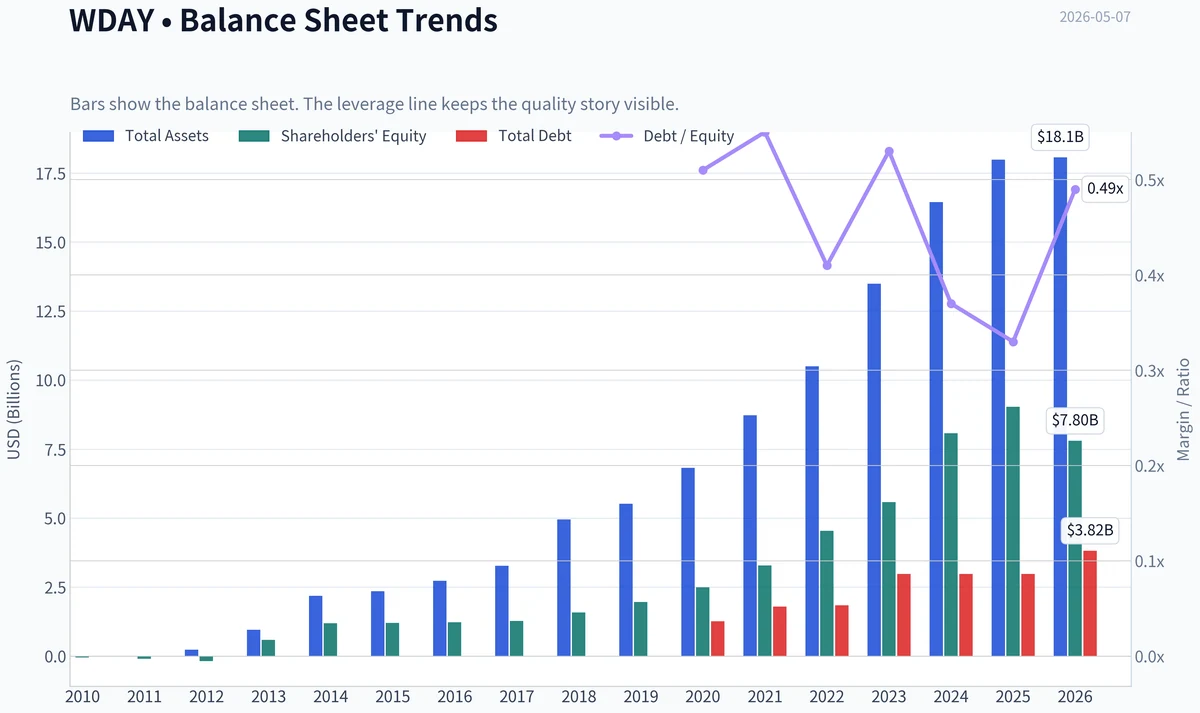Image resolution: width=1200 pixels, height=713 pixels.
Task: Click the red Total Debt legend swatch
Action: coord(470,136)
